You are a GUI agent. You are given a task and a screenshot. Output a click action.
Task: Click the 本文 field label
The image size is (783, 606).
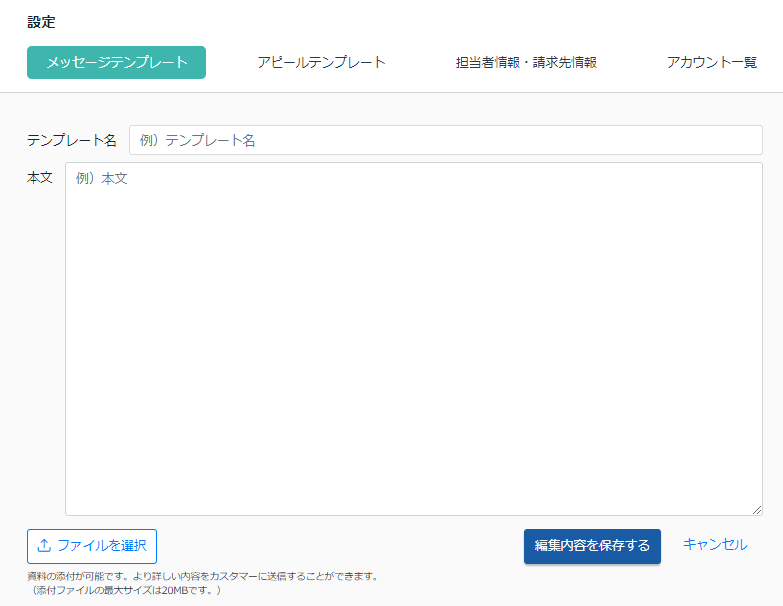point(40,177)
